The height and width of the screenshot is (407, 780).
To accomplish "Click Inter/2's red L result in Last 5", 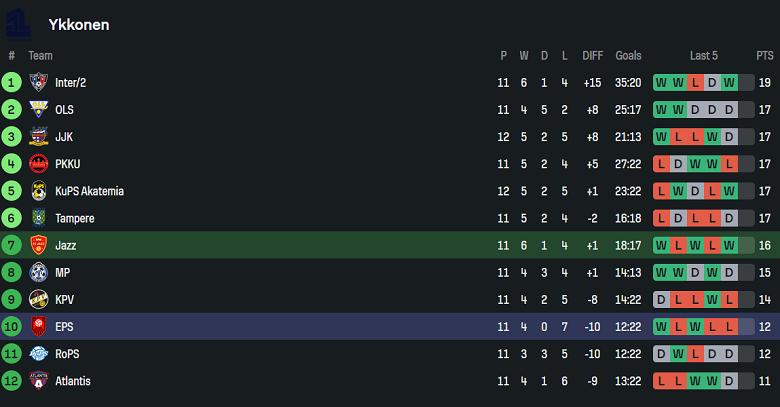I will pos(695,83).
